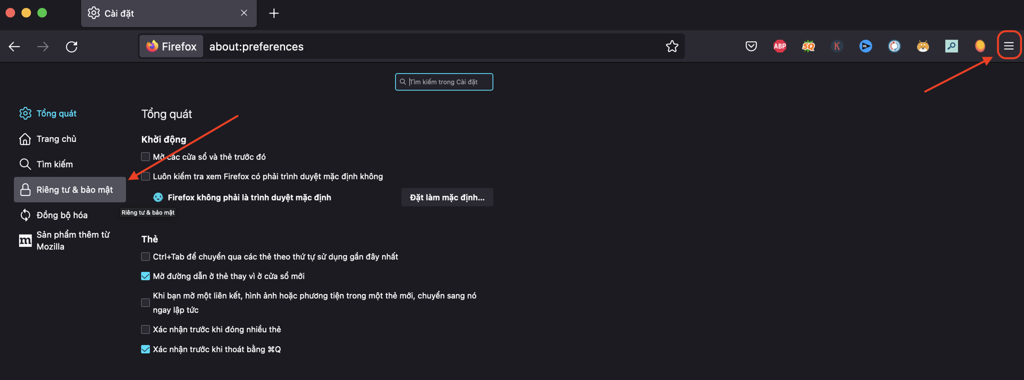
Task: Toggle Ctrl+Tab chuyển qua các thẻ checkbox
Action: [146, 257]
